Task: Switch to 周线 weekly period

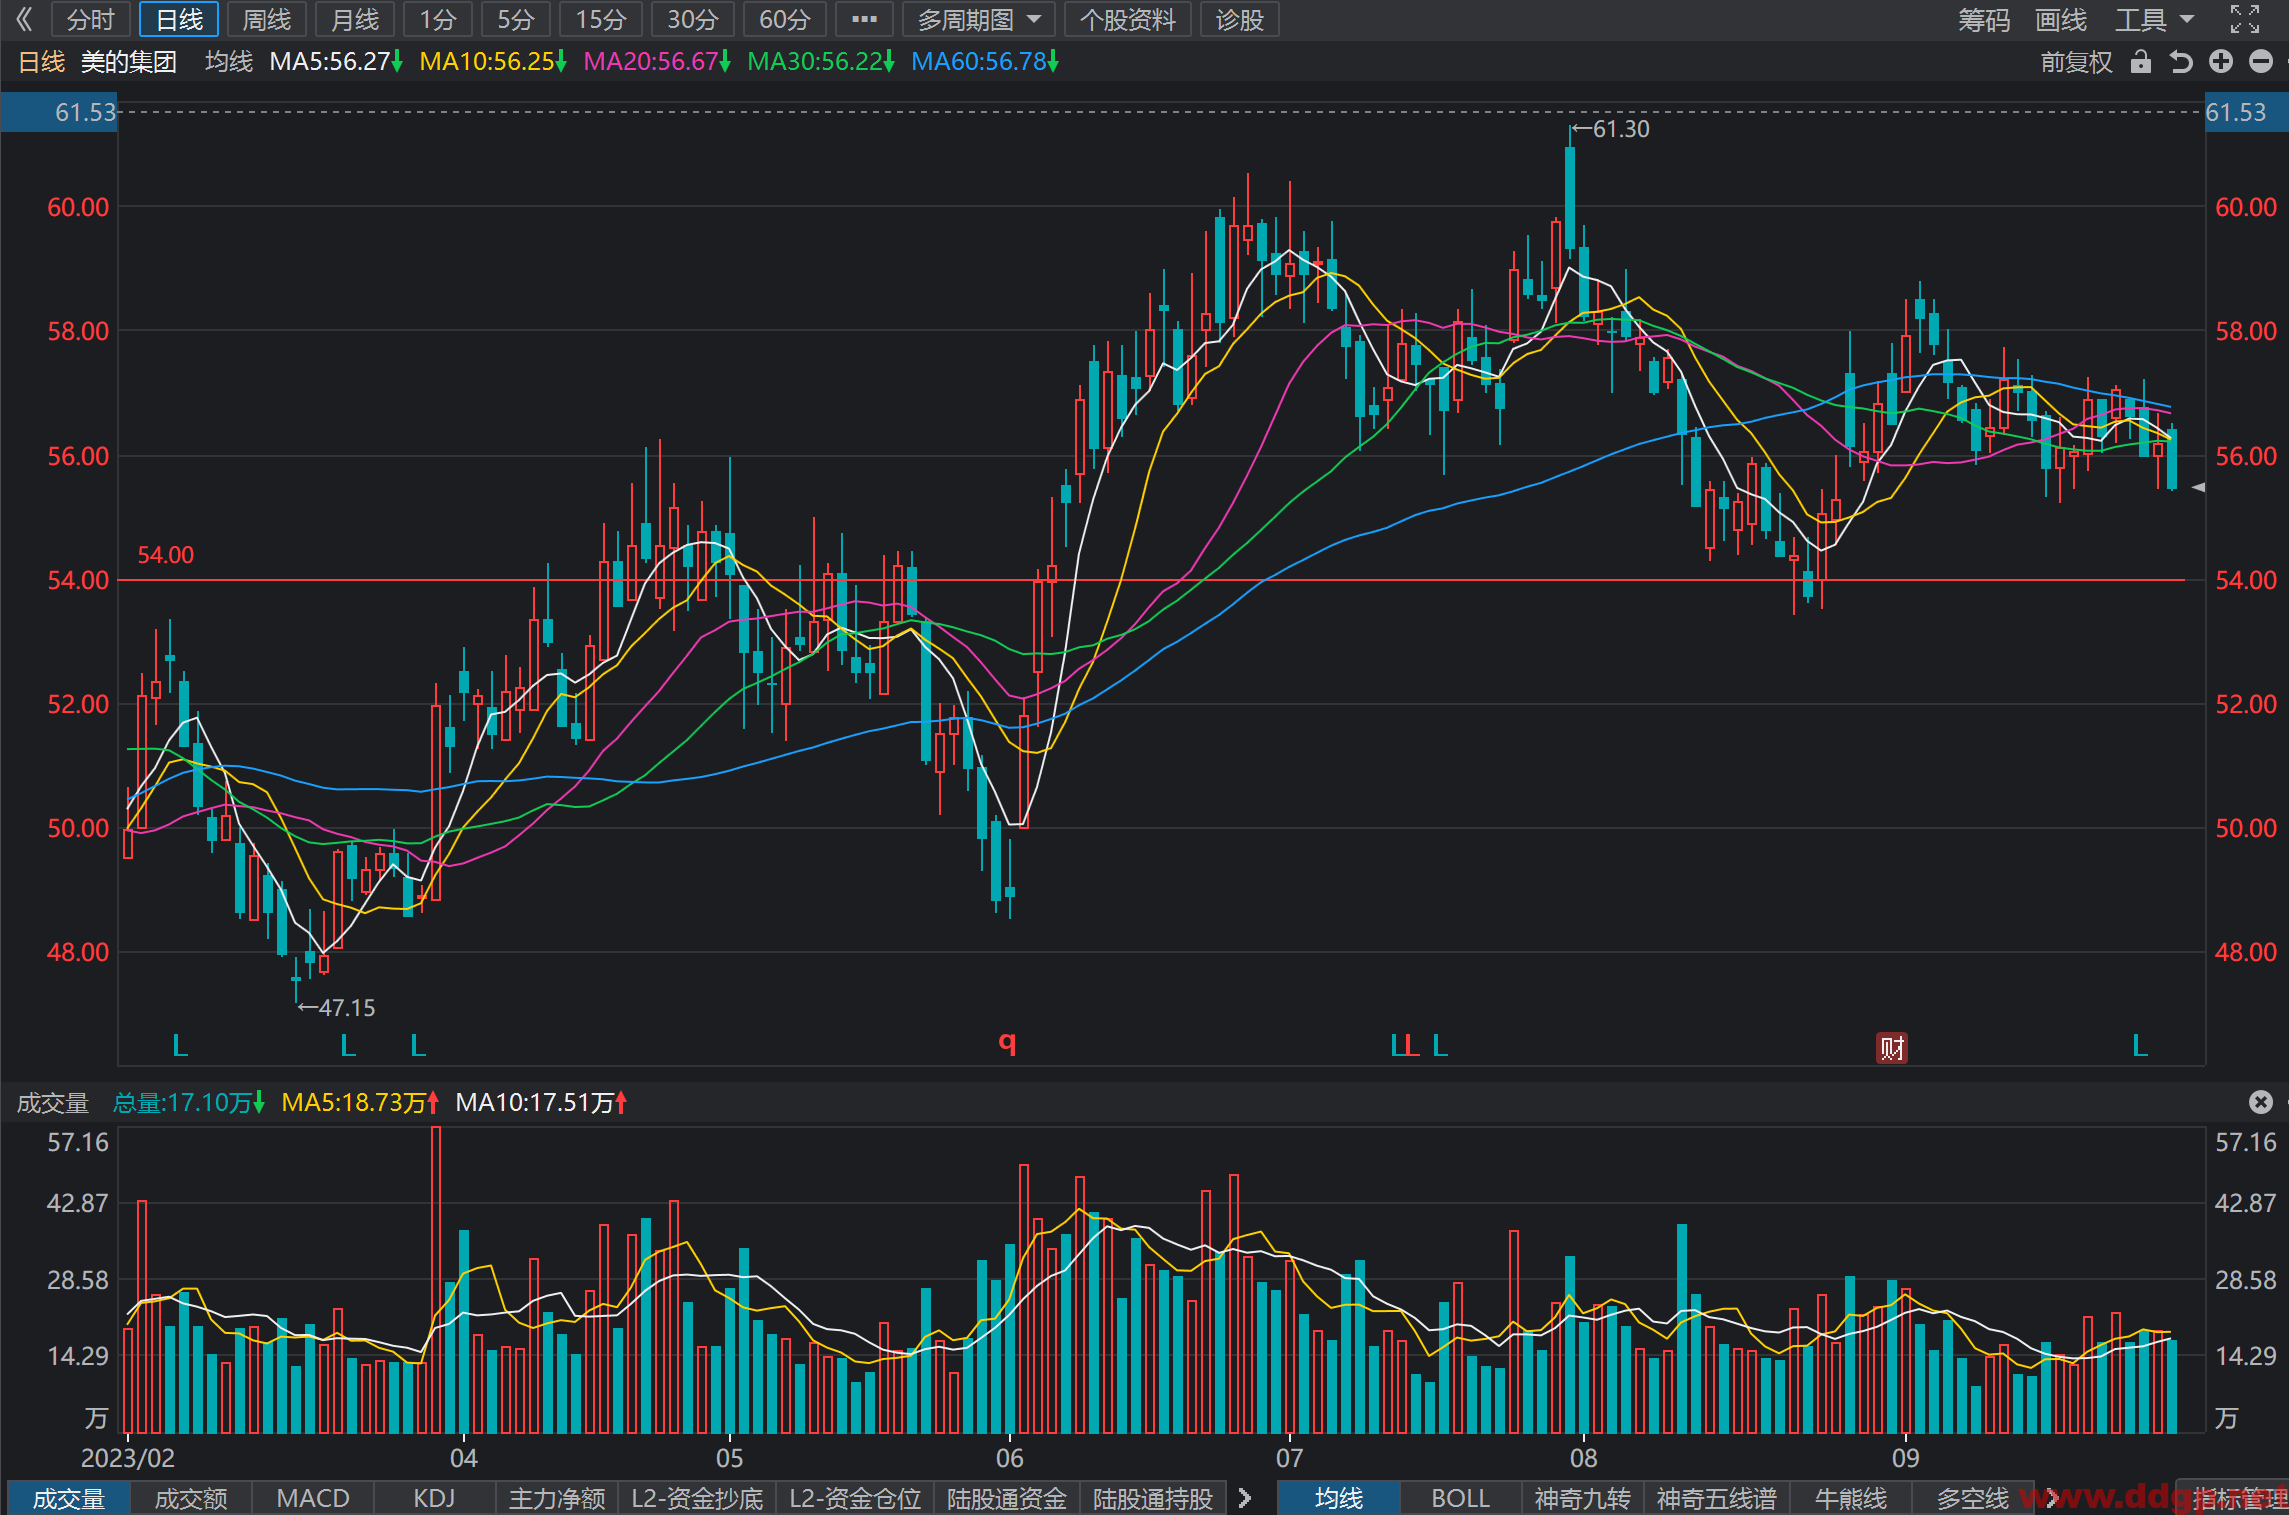Action: 267,19
